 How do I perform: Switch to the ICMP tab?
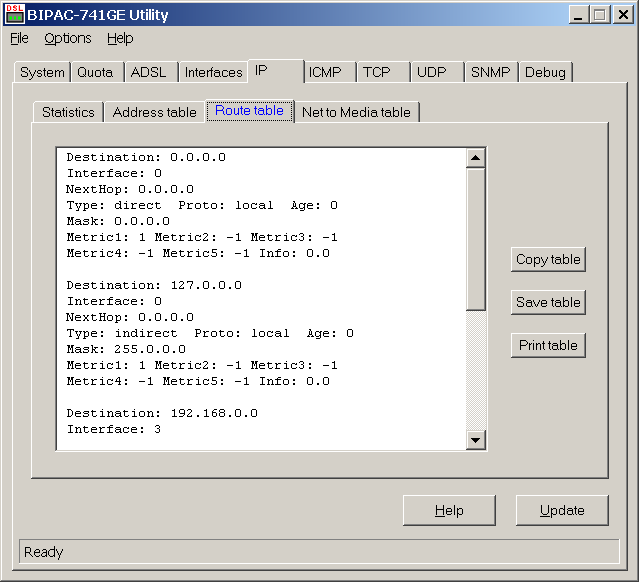pyautogui.click(x=330, y=72)
